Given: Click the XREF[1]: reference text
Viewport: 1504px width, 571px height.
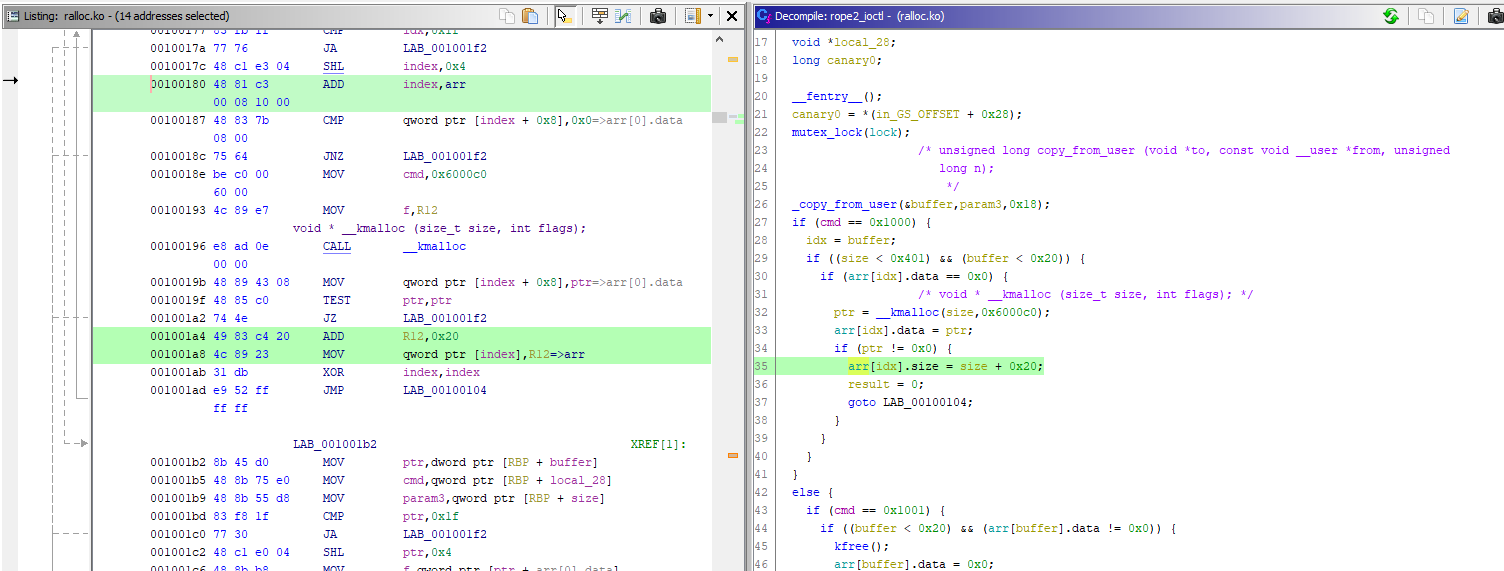Looking at the screenshot, I should (x=659, y=444).
